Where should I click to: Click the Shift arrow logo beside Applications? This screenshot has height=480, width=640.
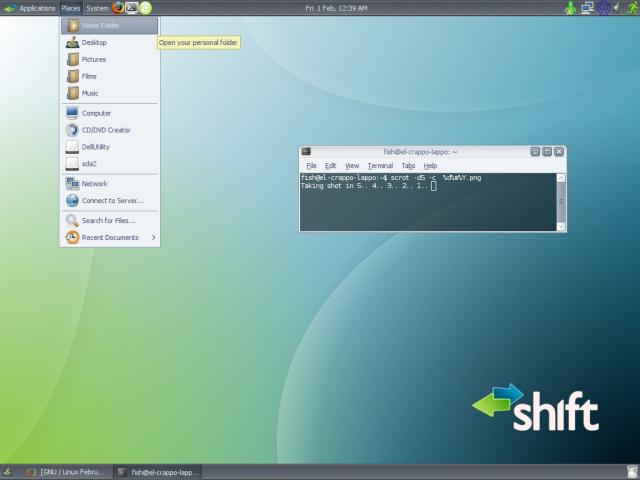pyautogui.click(x=9, y=8)
